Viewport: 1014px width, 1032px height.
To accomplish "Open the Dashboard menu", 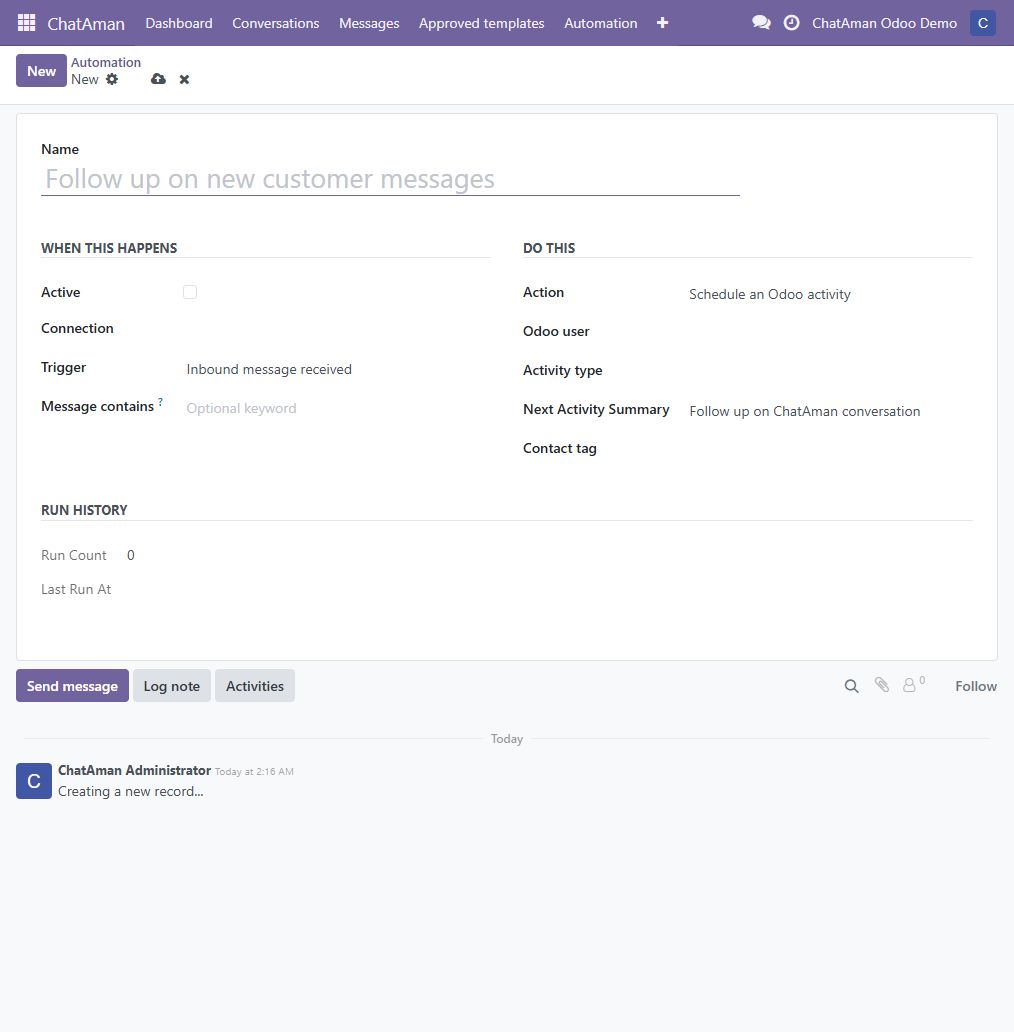I will click(179, 23).
